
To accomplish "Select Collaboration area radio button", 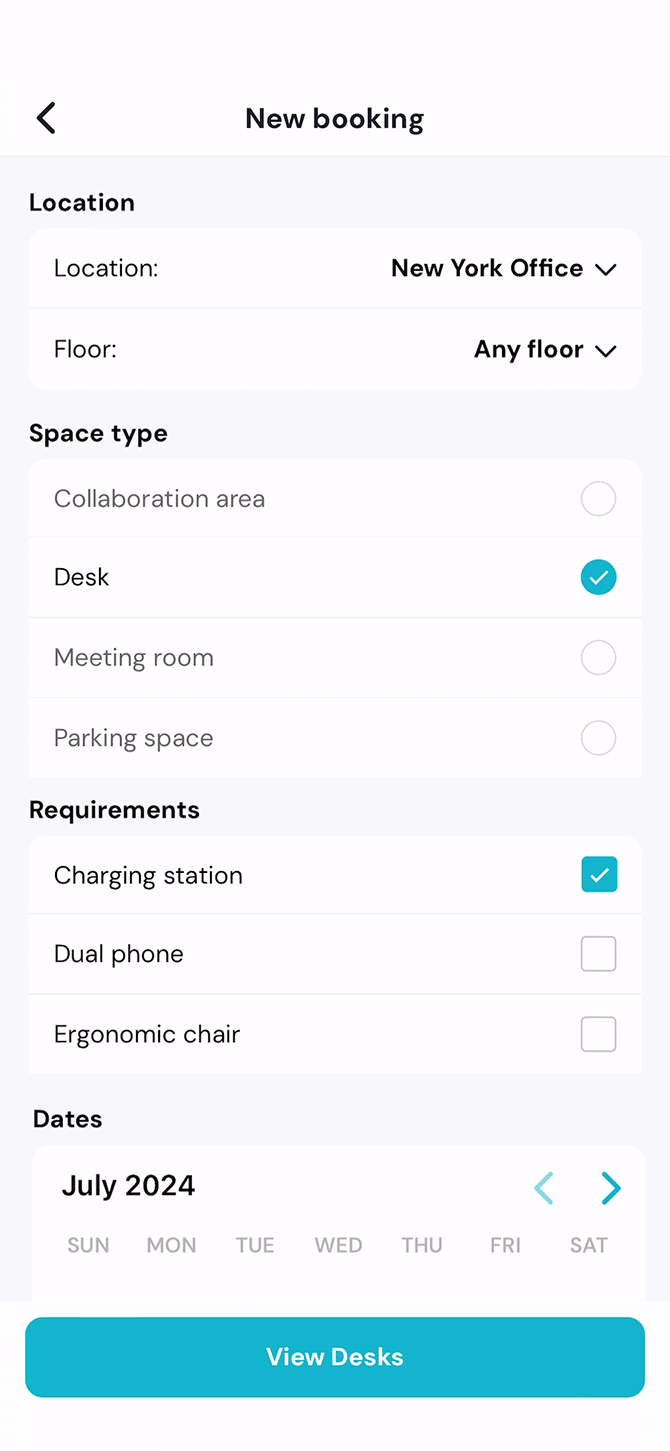I will [598, 498].
